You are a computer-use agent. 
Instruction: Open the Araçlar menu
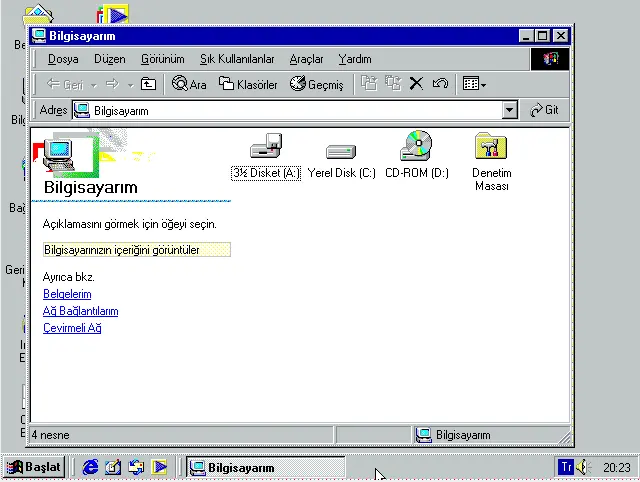(306, 59)
